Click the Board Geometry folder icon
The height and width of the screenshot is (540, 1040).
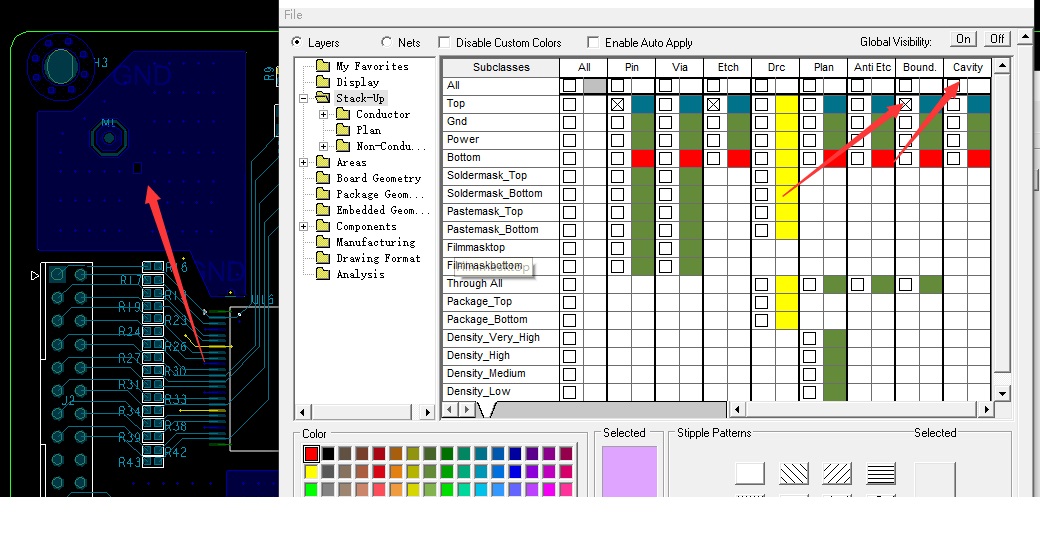tap(322, 178)
